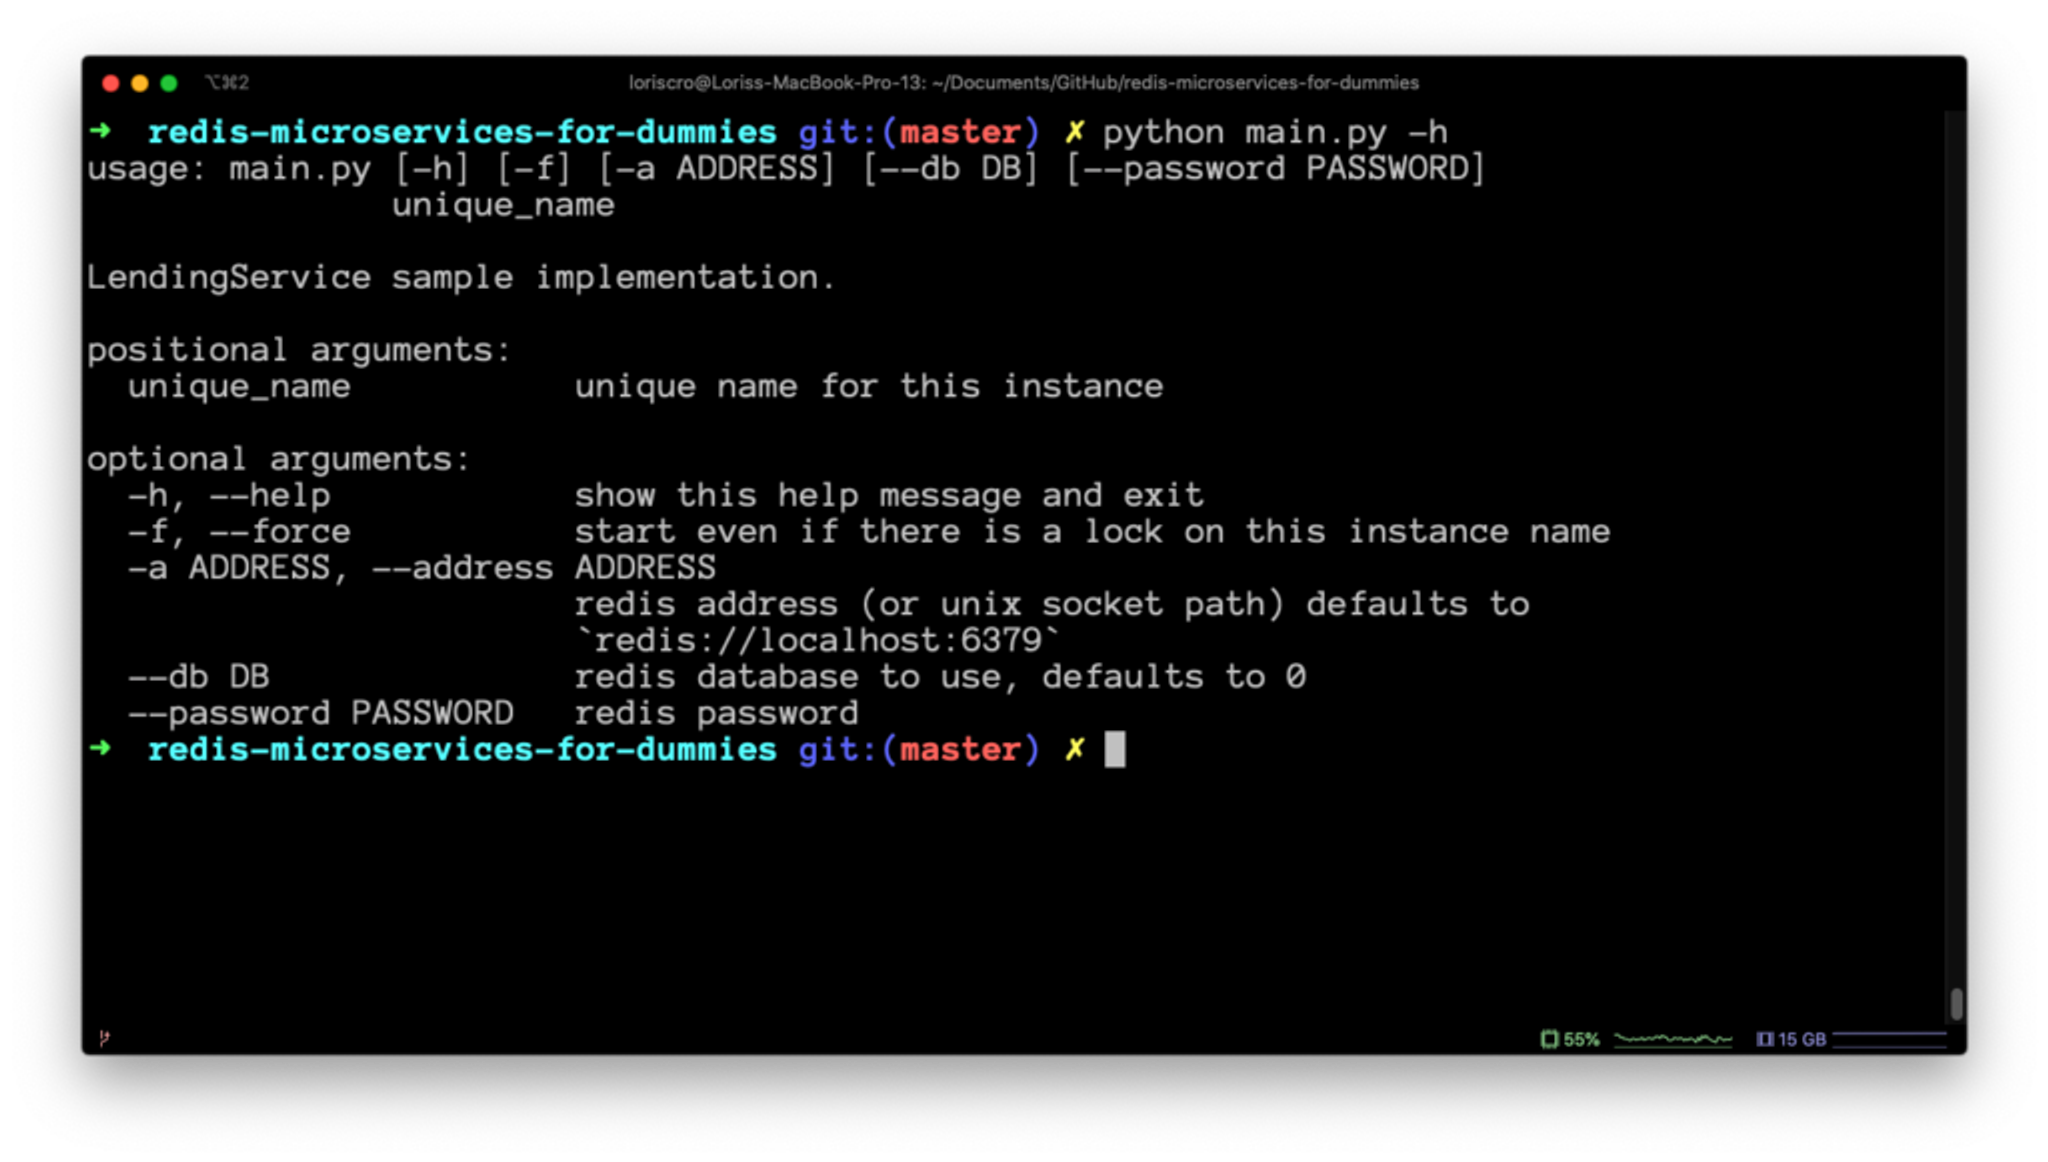Image resolution: width=2048 pixels, height=1162 pixels.
Task: Click the vertical scrollbar thumb
Action: pos(1956,1003)
